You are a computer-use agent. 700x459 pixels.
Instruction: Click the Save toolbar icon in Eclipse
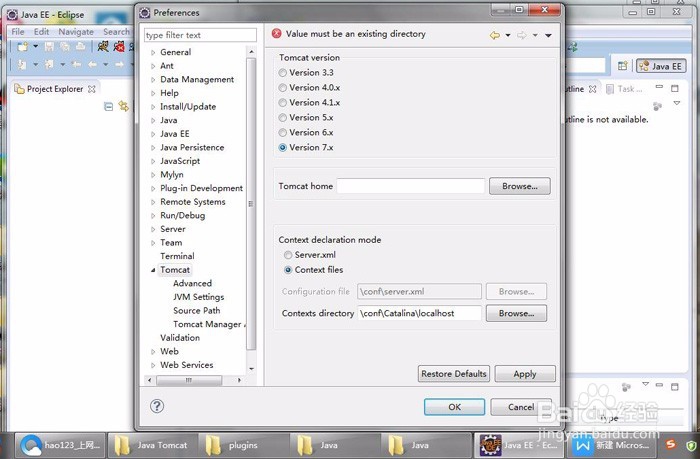pos(49,46)
